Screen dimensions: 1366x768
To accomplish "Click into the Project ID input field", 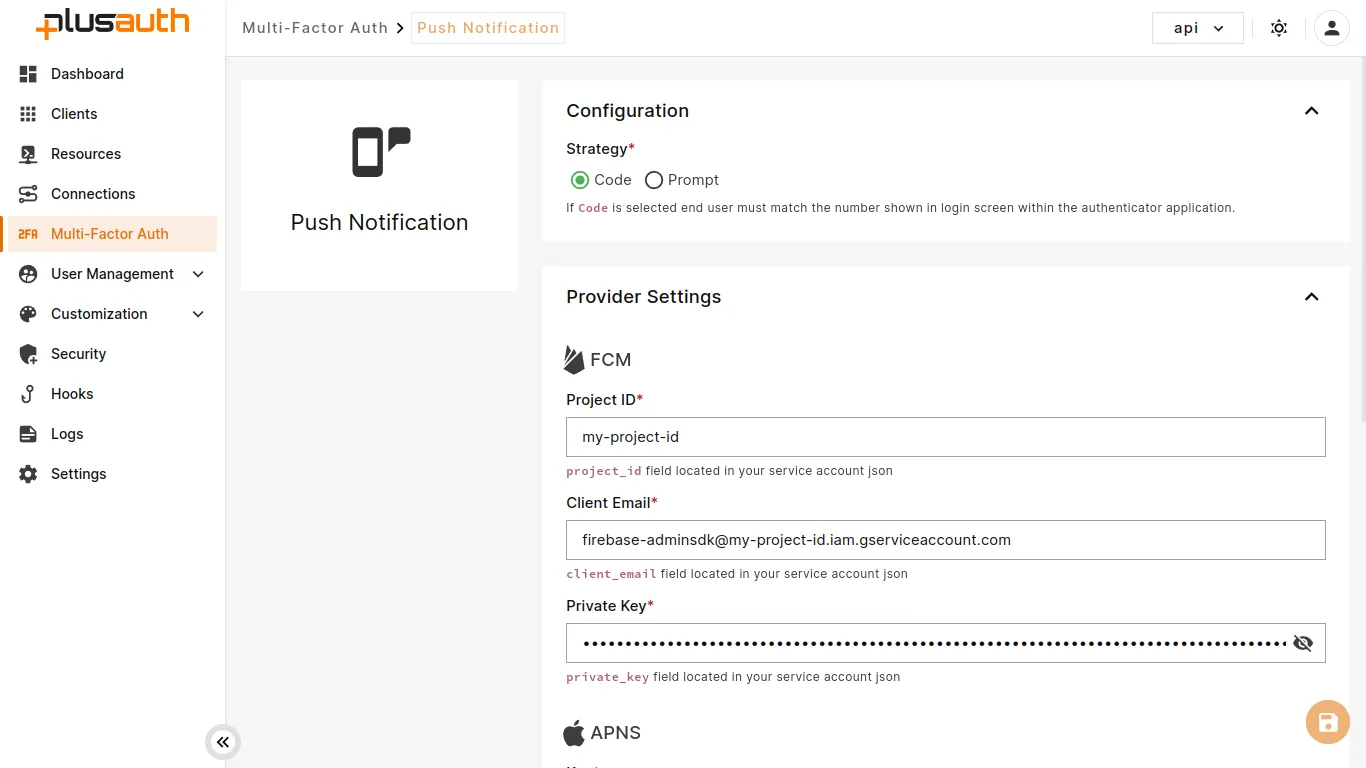I will coord(944,437).
